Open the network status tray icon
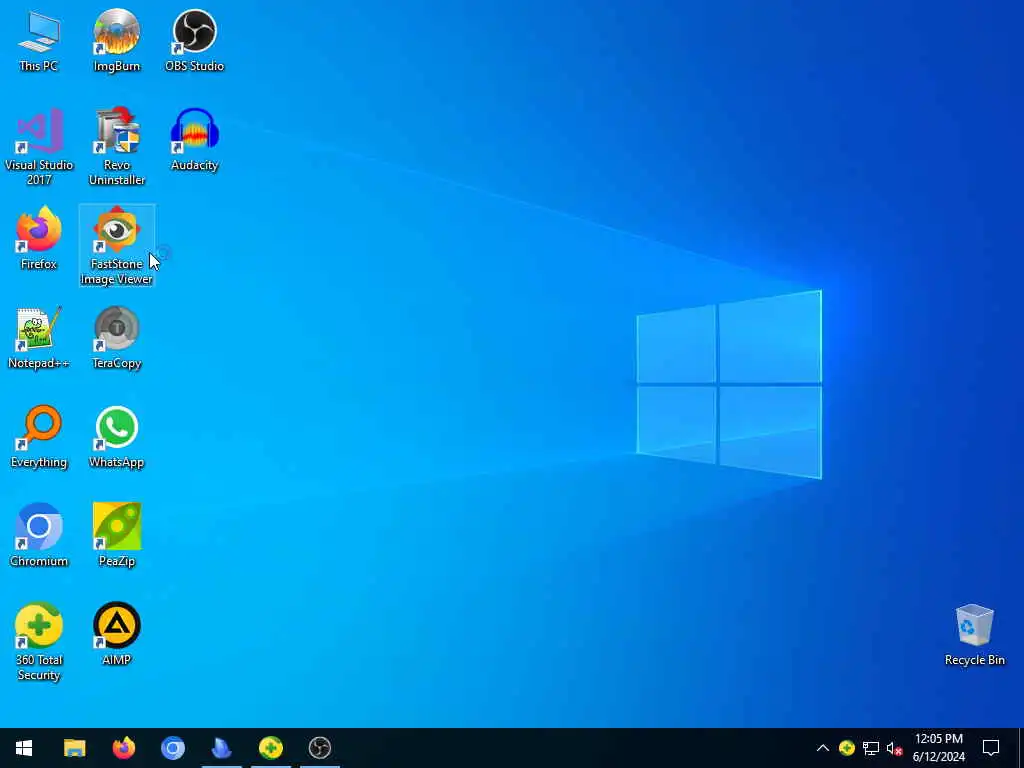 pyautogui.click(x=871, y=748)
